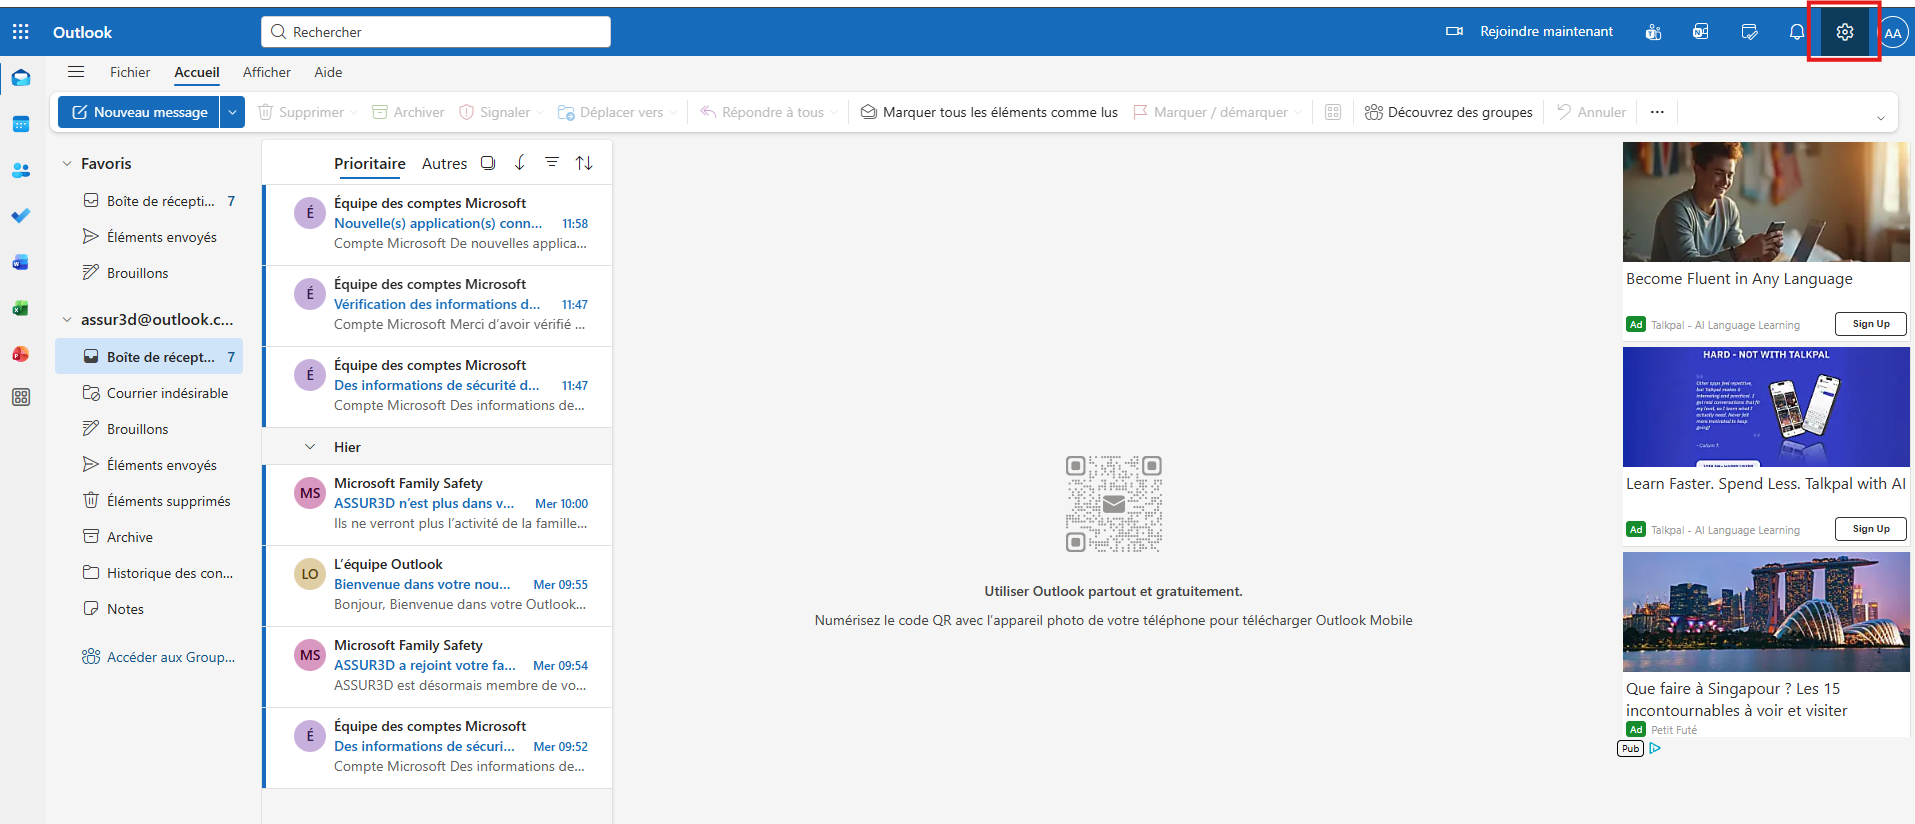Click Sign Up on Become Fluent ad
The image size is (1915, 824).
point(1870,324)
